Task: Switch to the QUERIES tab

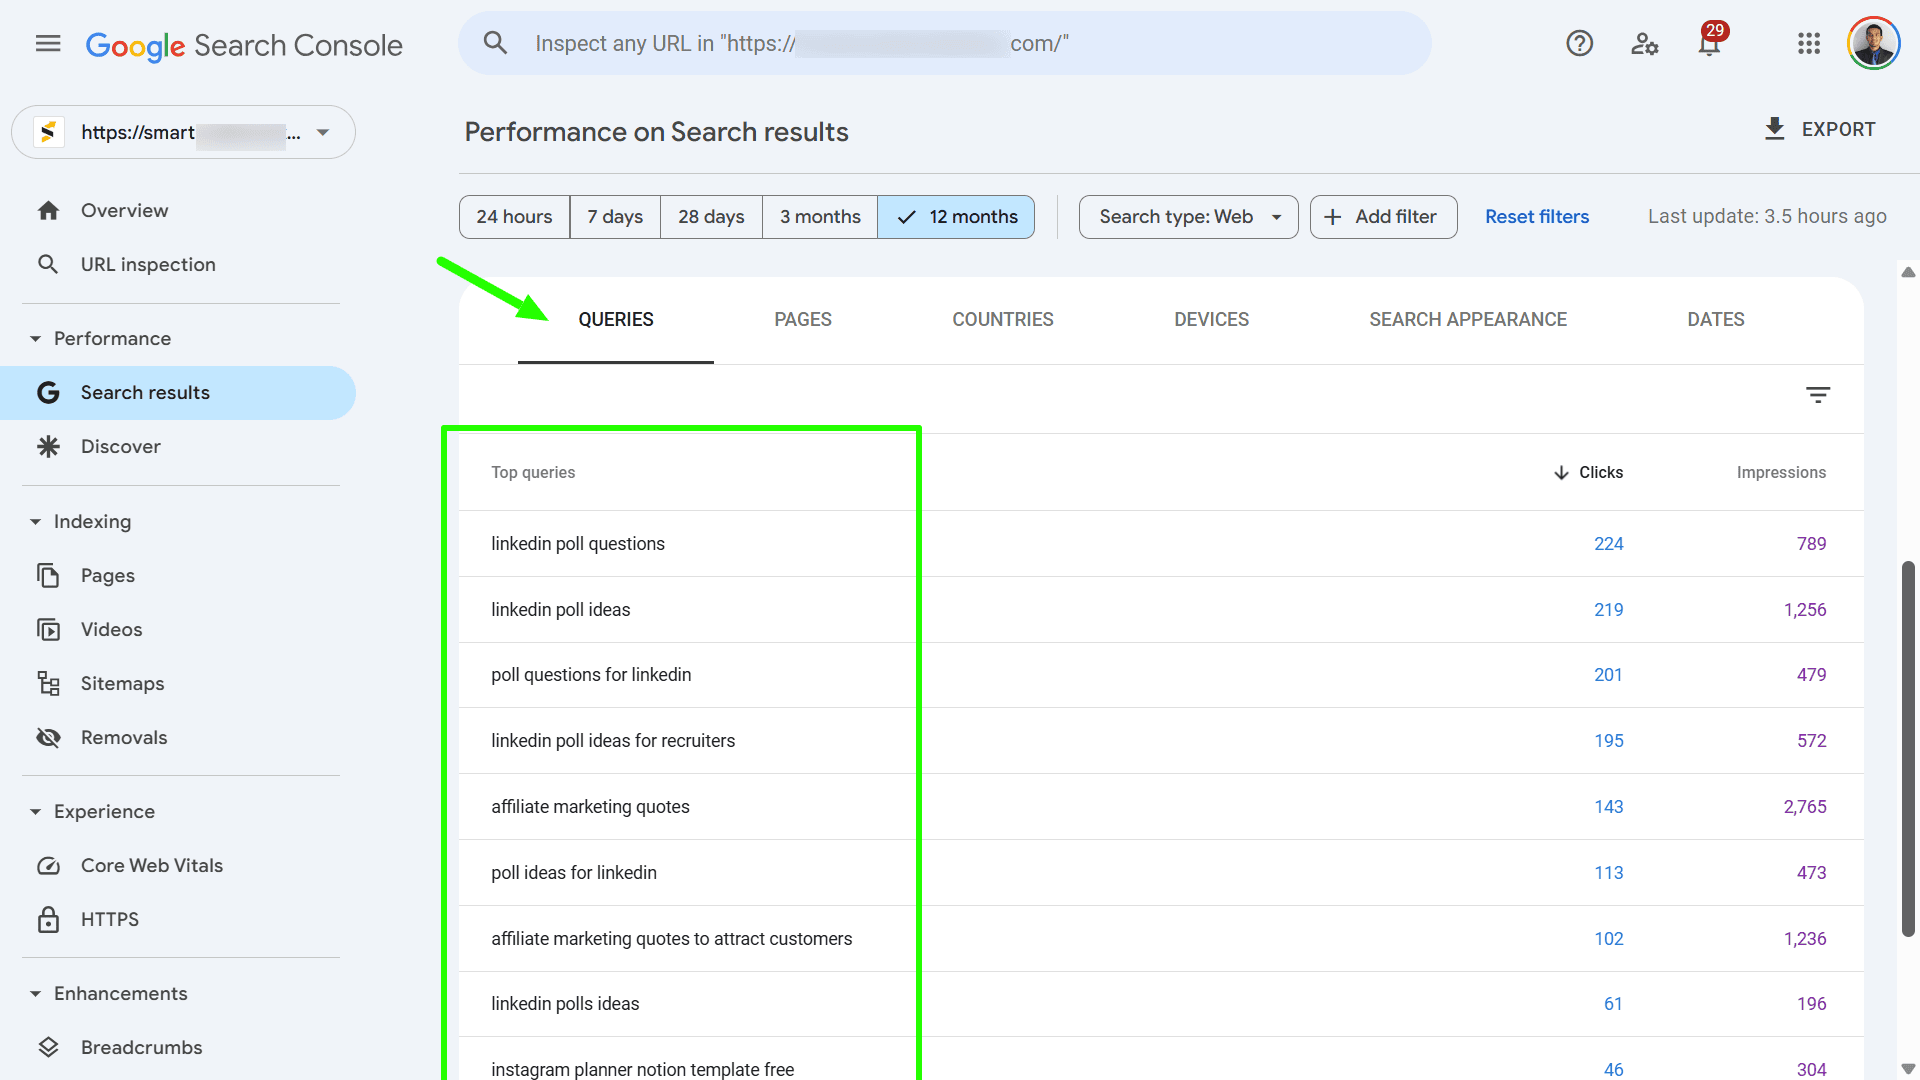Action: tap(616, 320)
